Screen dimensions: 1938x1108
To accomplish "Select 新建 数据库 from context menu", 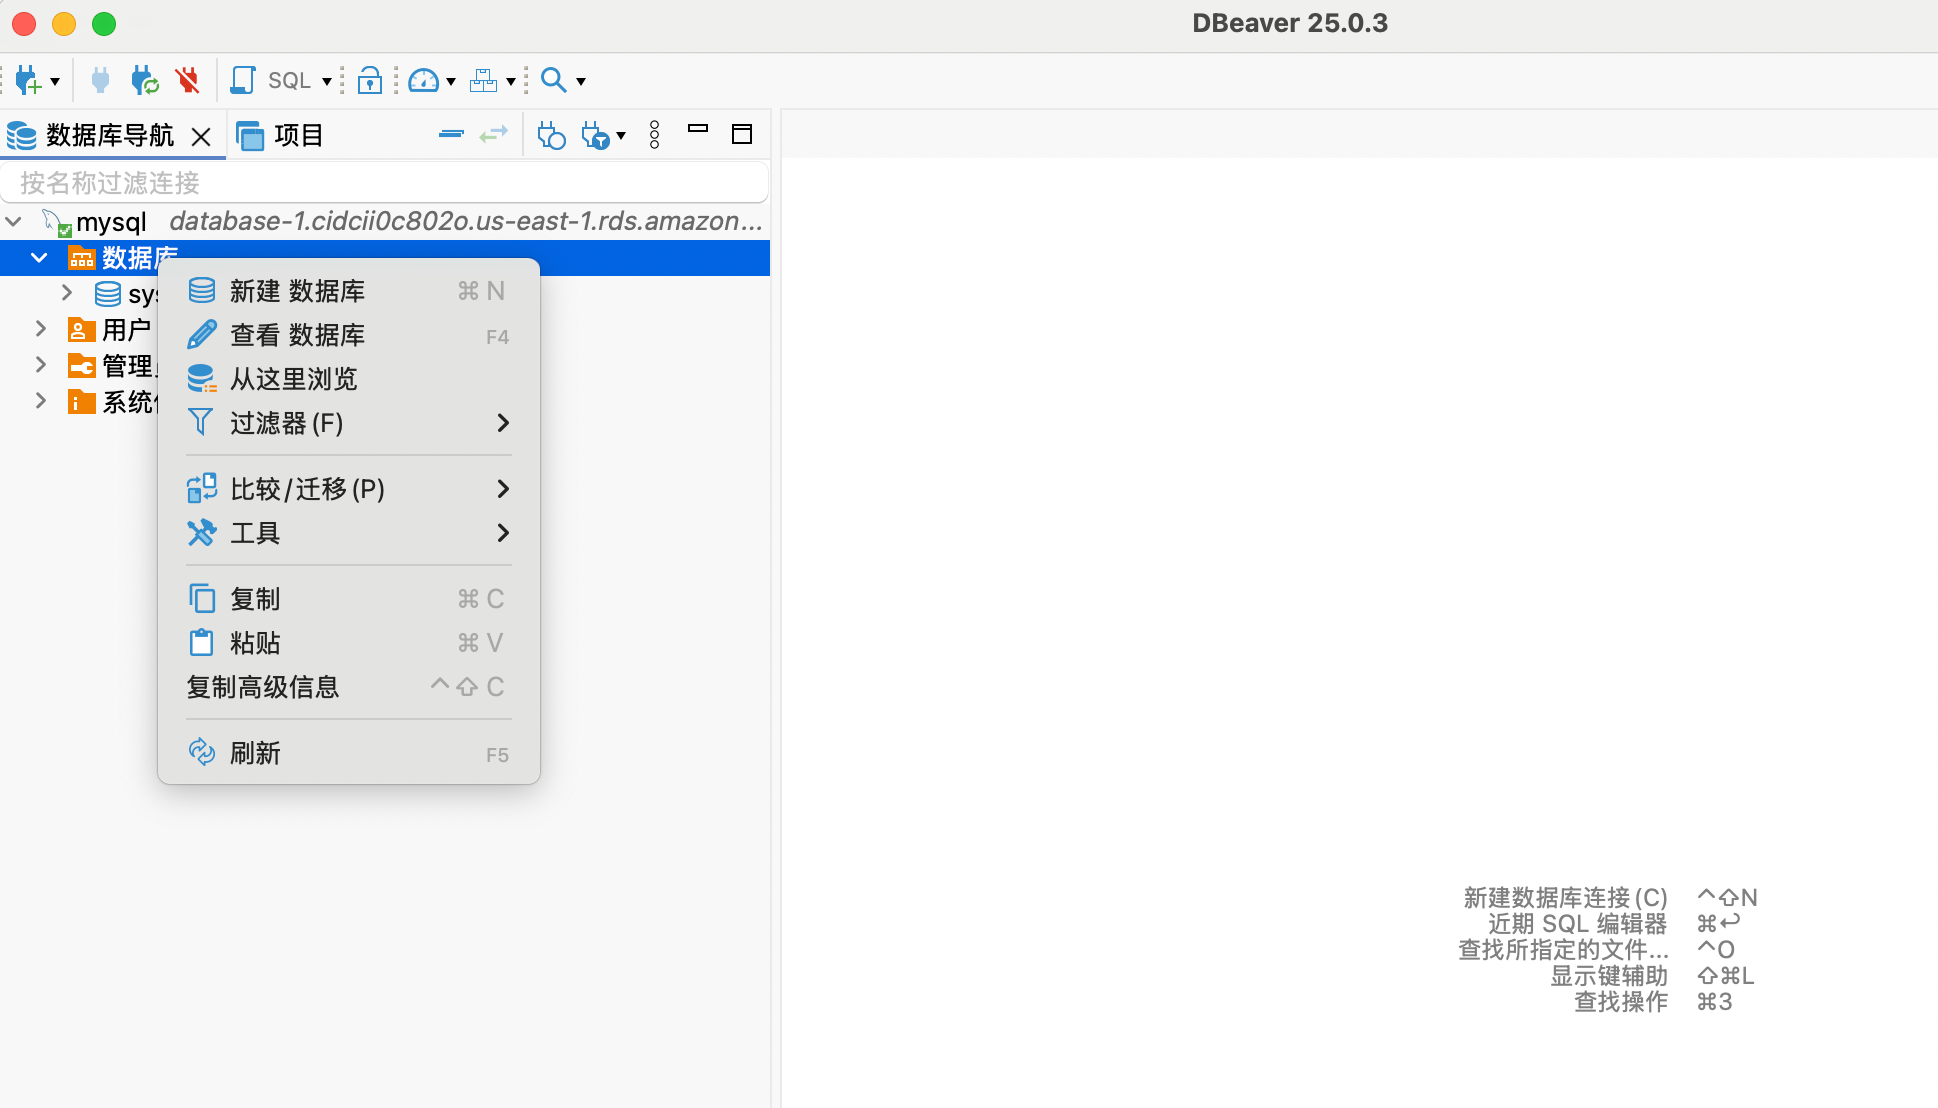I will [x=297, y=291].
